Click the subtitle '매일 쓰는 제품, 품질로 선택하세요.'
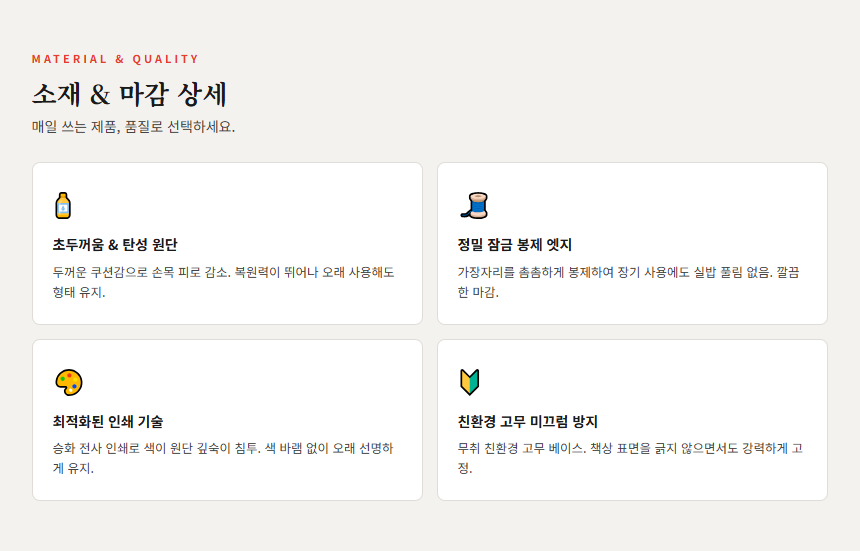The width and height of the screenshot is (860, 551). coord(133,127)
